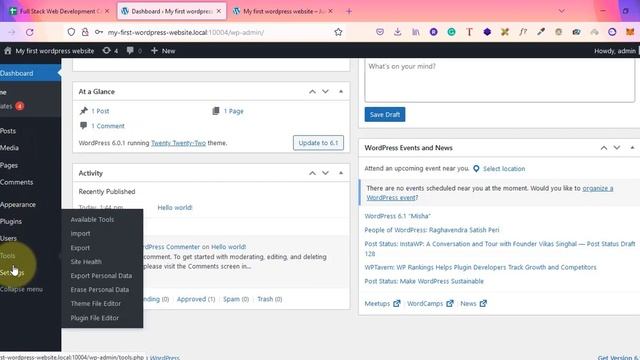Click Howdy, admin in the admin bar
Image resolution: width=640 pixels, height=360 pixels.
pyautogui.click(x=615, y=51)
